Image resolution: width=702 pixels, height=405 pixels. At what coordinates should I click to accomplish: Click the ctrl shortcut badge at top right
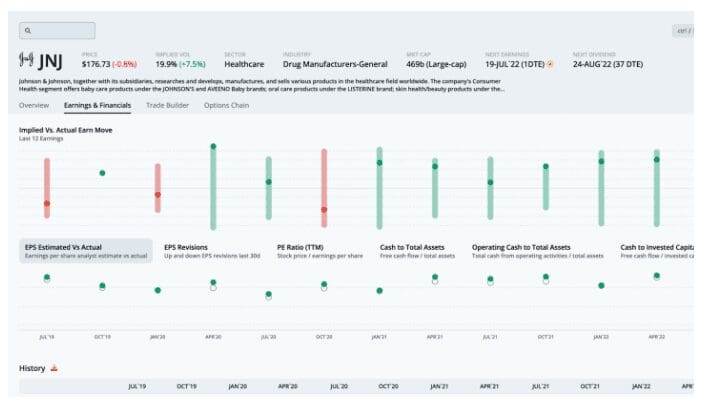point(685,31)
